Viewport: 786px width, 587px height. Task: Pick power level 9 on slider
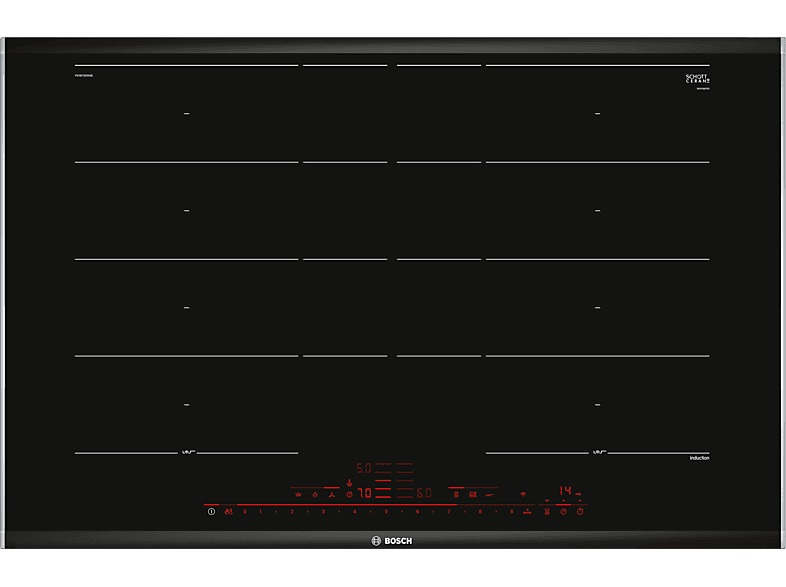pyautogui.click(x=511, y=512)
